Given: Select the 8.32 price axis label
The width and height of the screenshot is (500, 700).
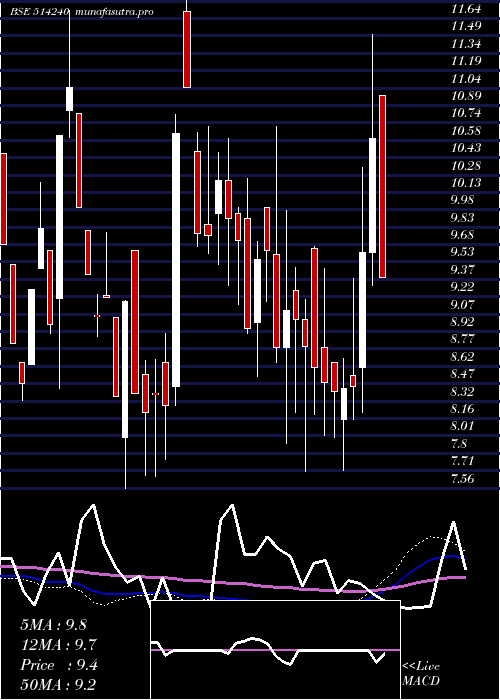Looking at the screenshot, I should [462, 392].
